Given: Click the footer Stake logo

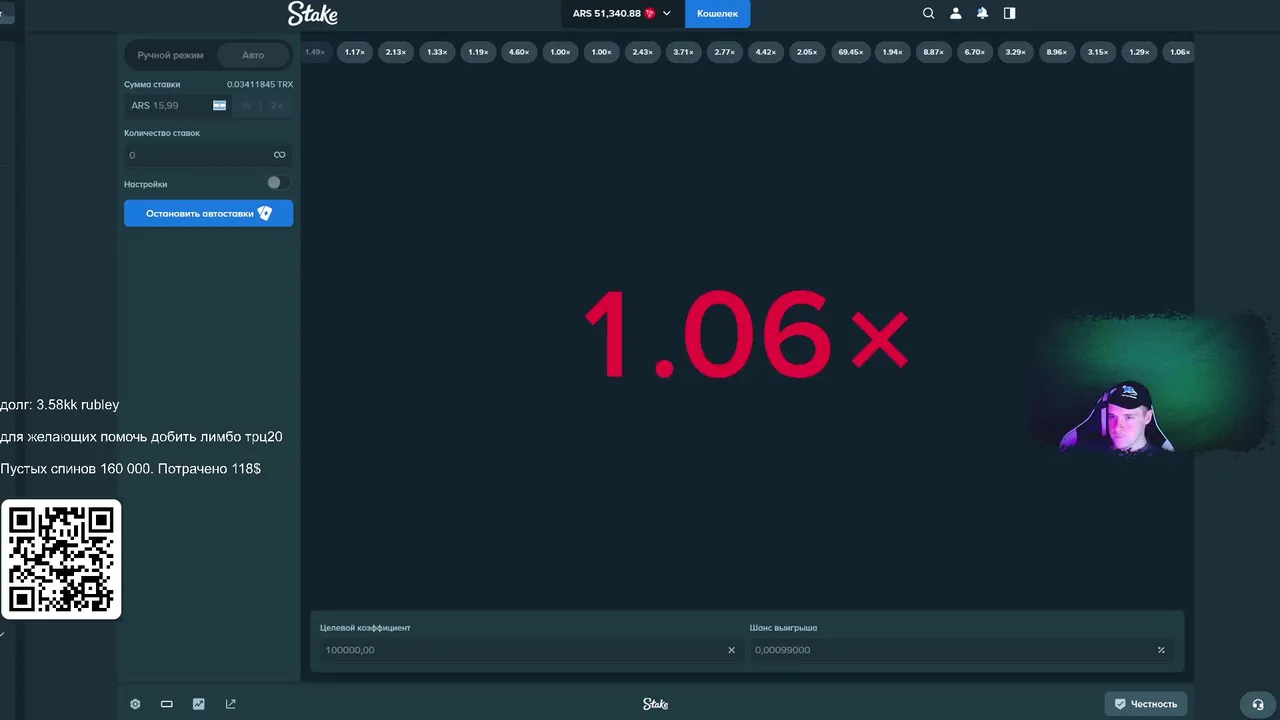Looking at the screenshot, I should point(656,704).
